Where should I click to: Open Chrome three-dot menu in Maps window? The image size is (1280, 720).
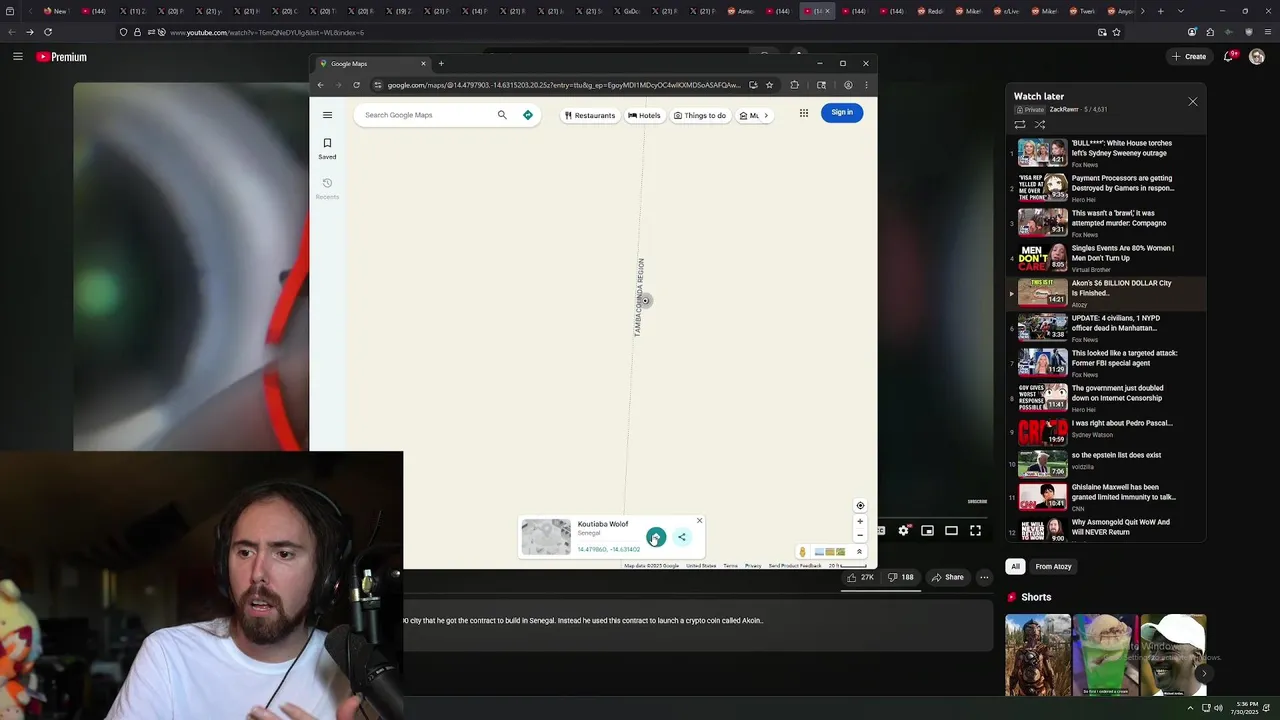click(866, 85)
